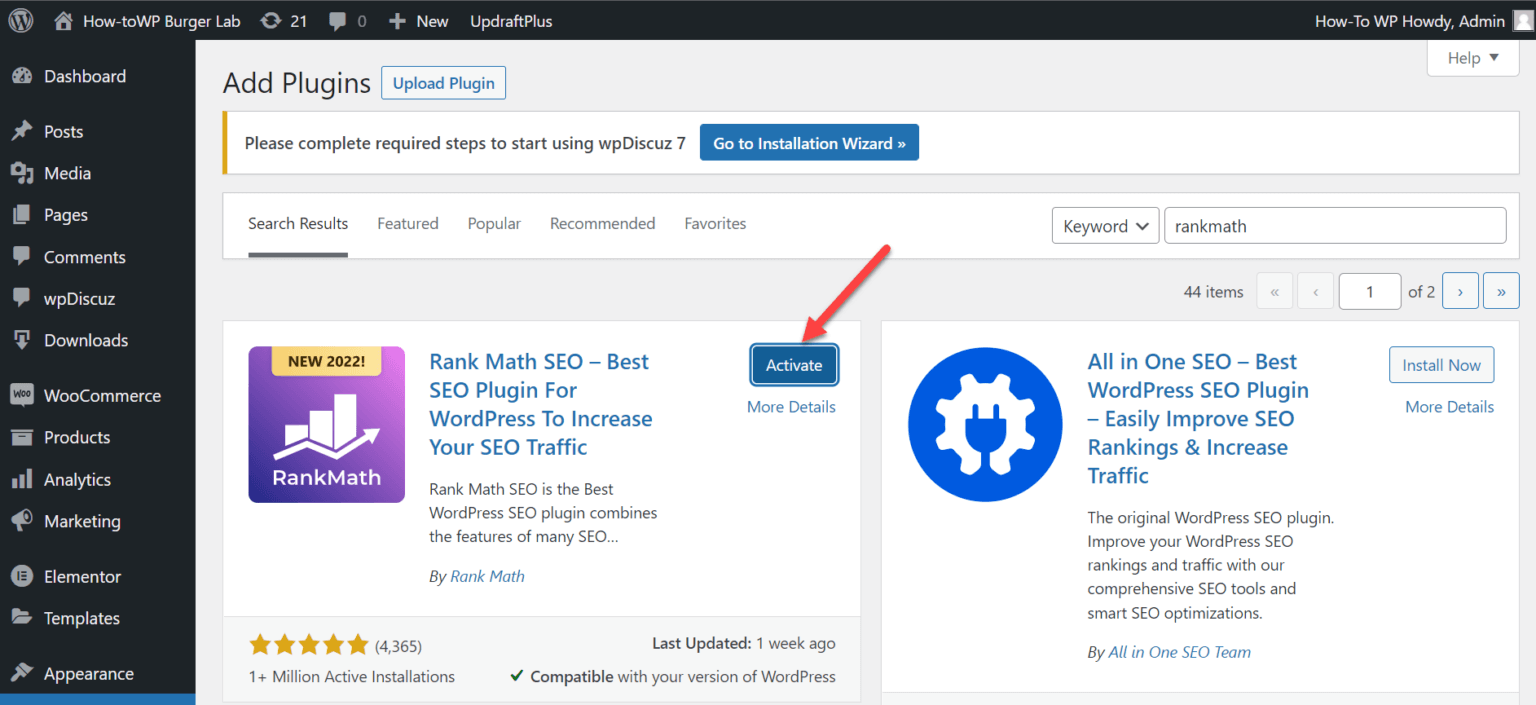This screenshot has width=1536, height=705.
Task: Click the Posts pin icon in sidebar
Action: [x=21, y=132]
